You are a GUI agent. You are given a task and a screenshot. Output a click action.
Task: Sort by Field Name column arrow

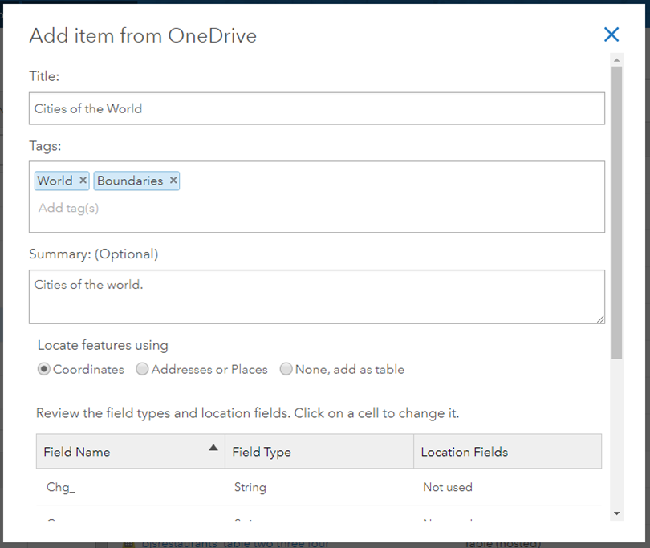(213, 449)
